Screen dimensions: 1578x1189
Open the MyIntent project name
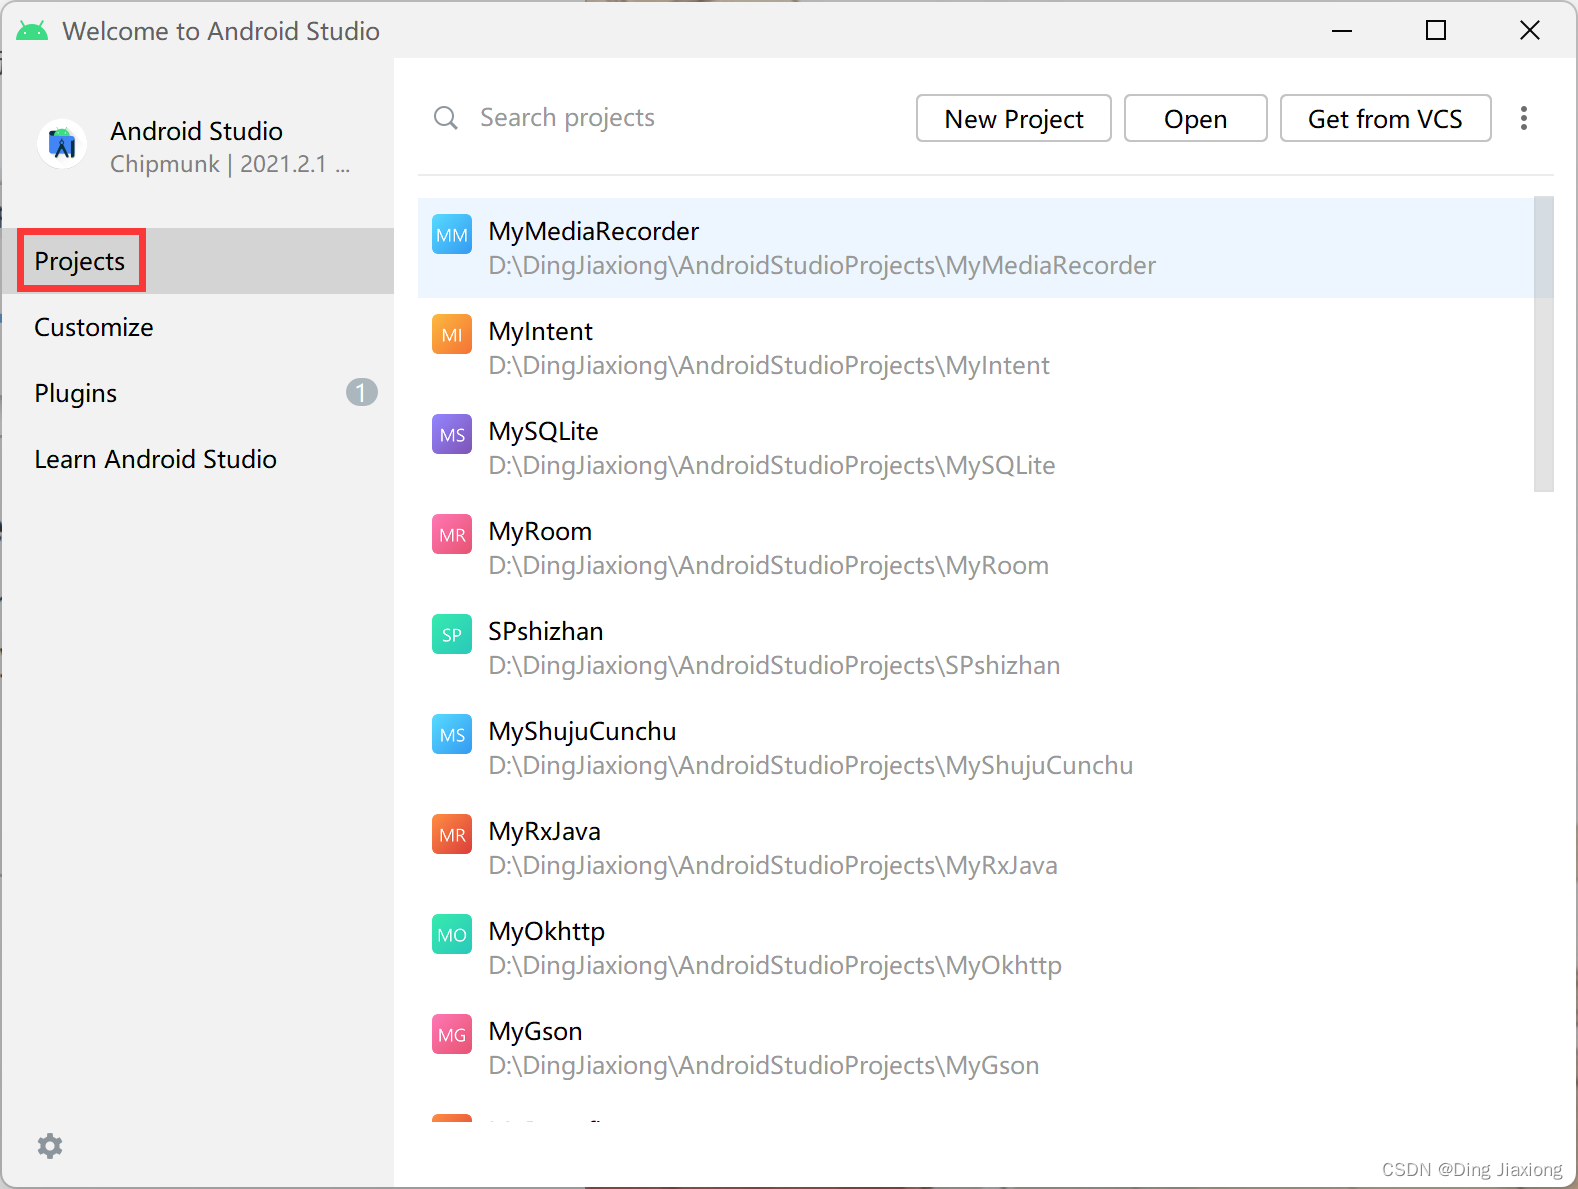point(541,331)
